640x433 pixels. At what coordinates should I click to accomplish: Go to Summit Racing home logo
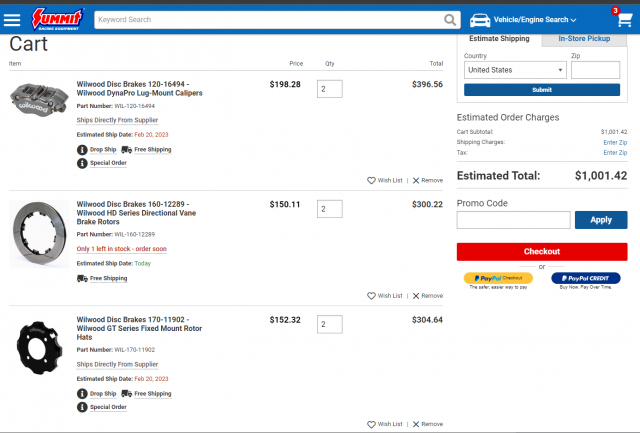pos(58,19)
